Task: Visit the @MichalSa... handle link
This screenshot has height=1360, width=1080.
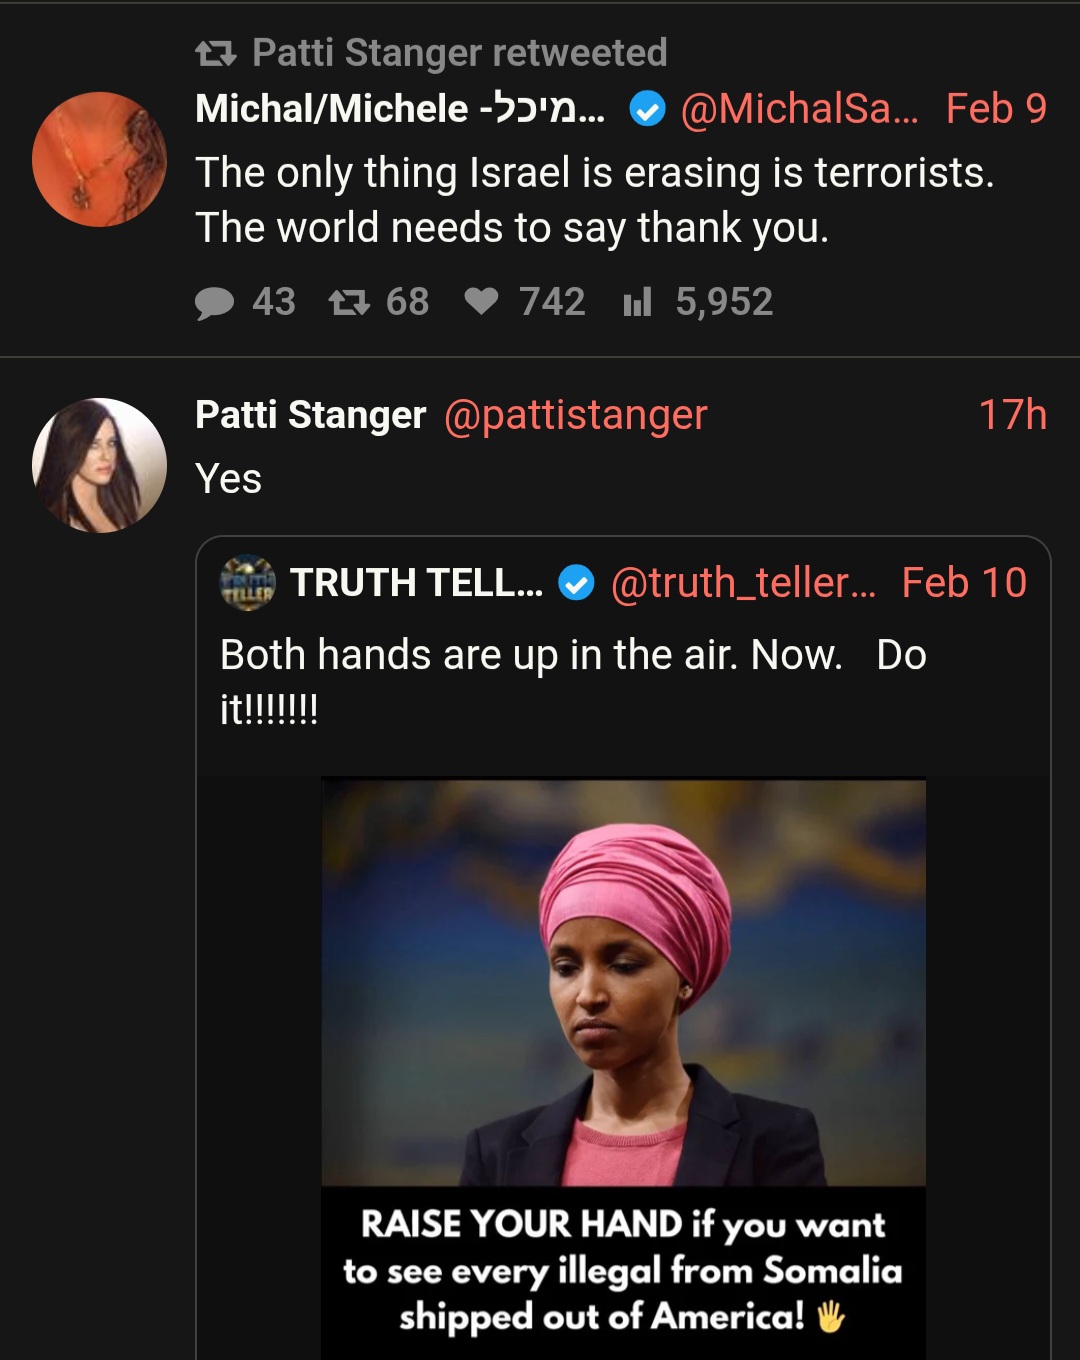Action: pos(799,109)
